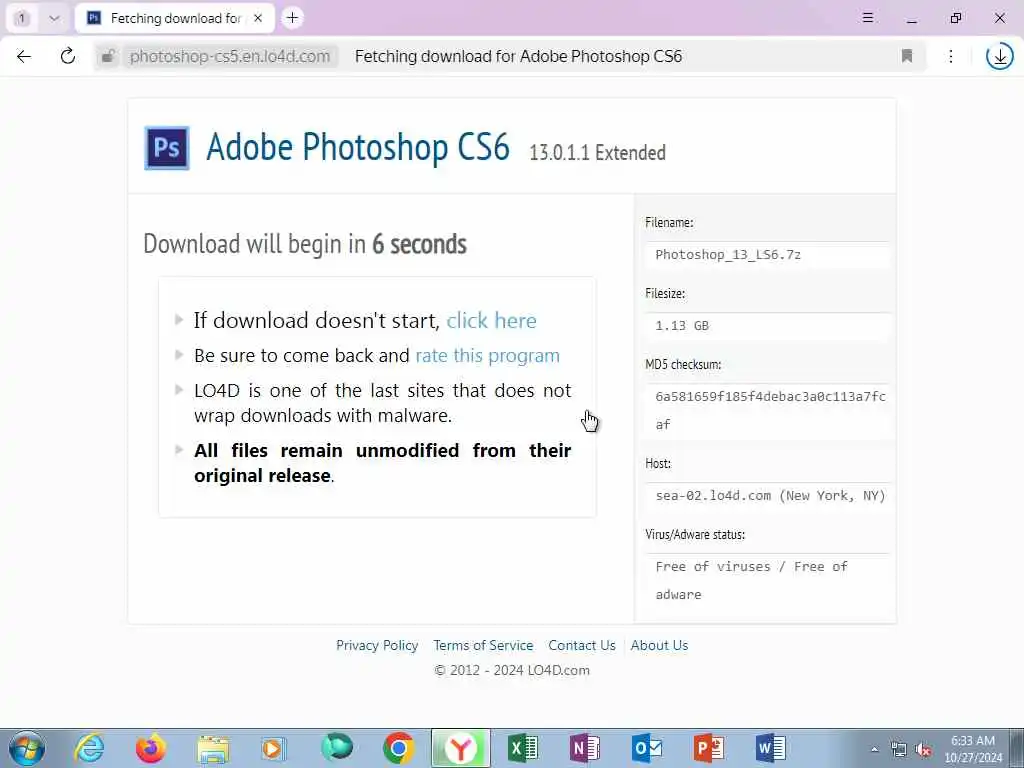Go back using the back arrow
Screen dimensions: 1024x768
(24, 56)
